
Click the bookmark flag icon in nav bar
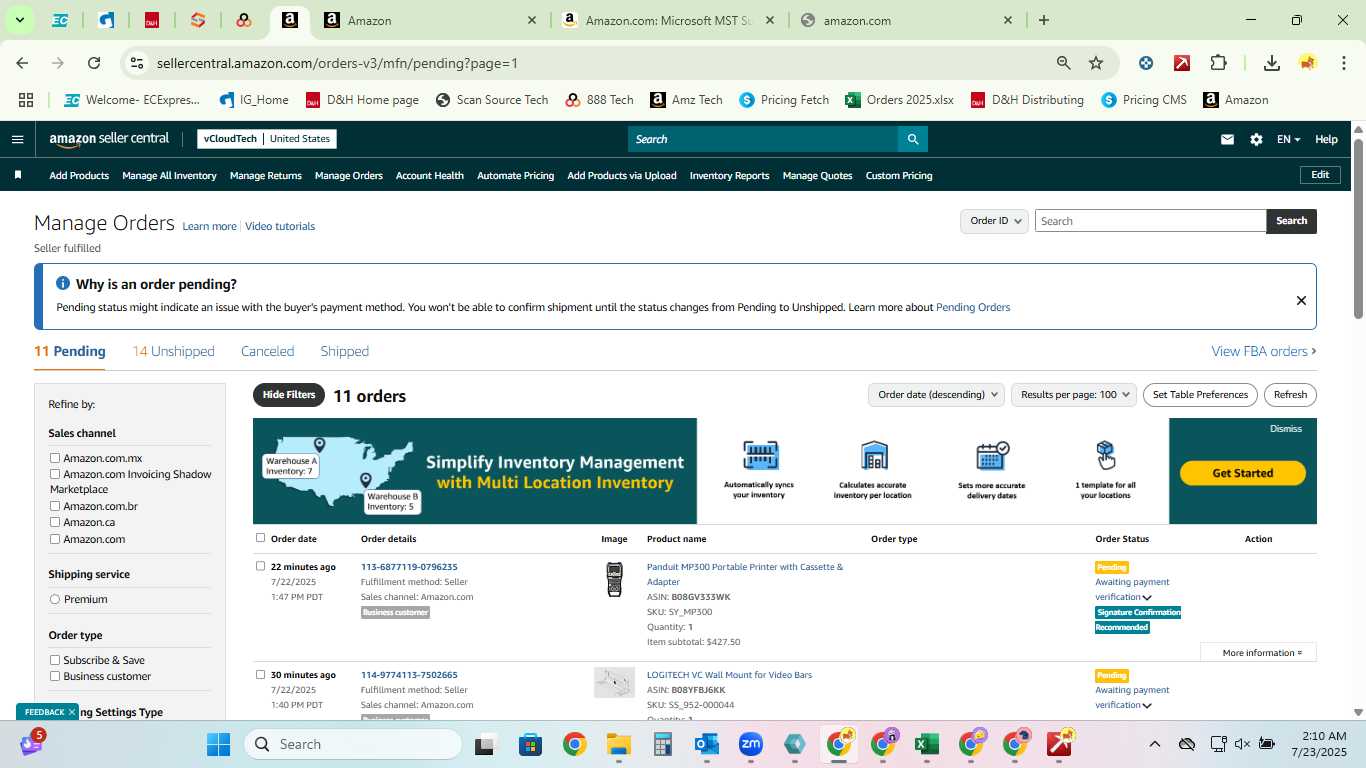click(18, 175)
